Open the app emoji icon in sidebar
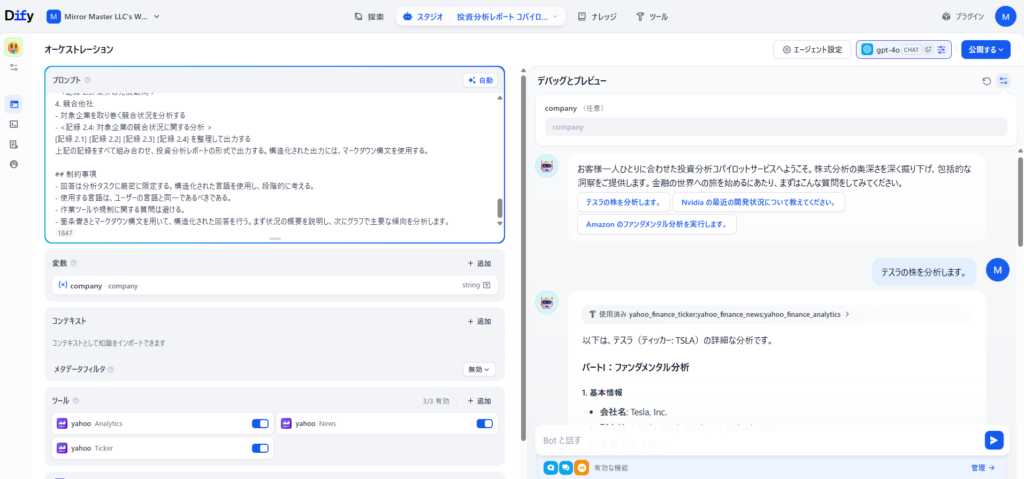 [x=14, y=46]
